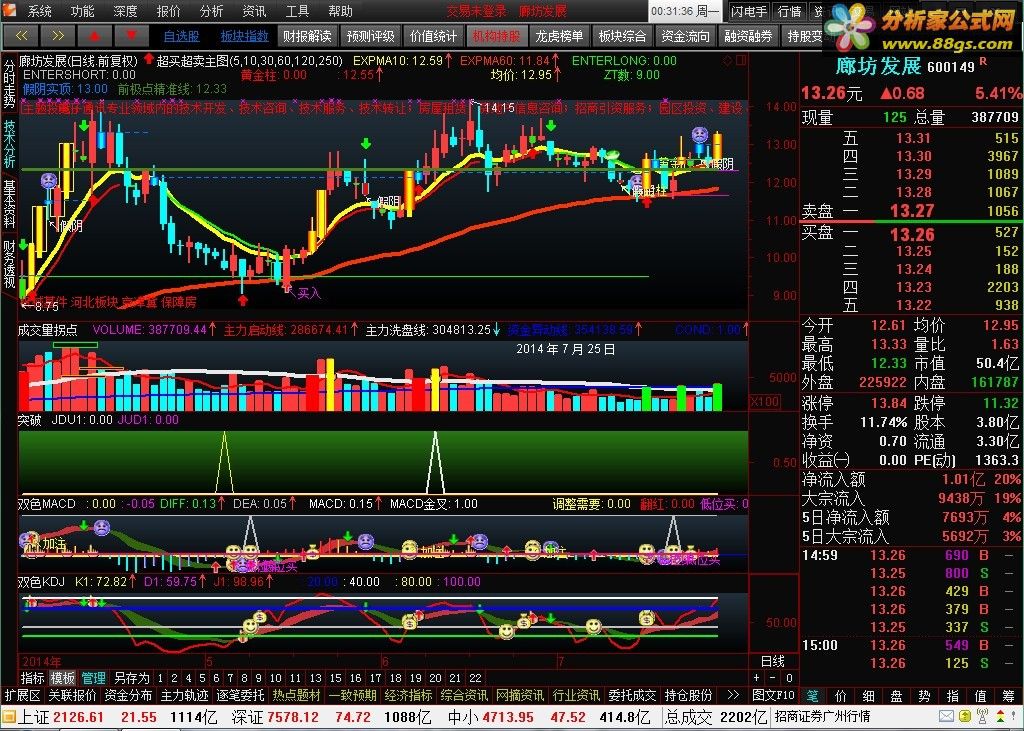1024x731 pixels.
Task: Click the 龙虎榜单 toolbar button
Action: (x=559, y=37)
